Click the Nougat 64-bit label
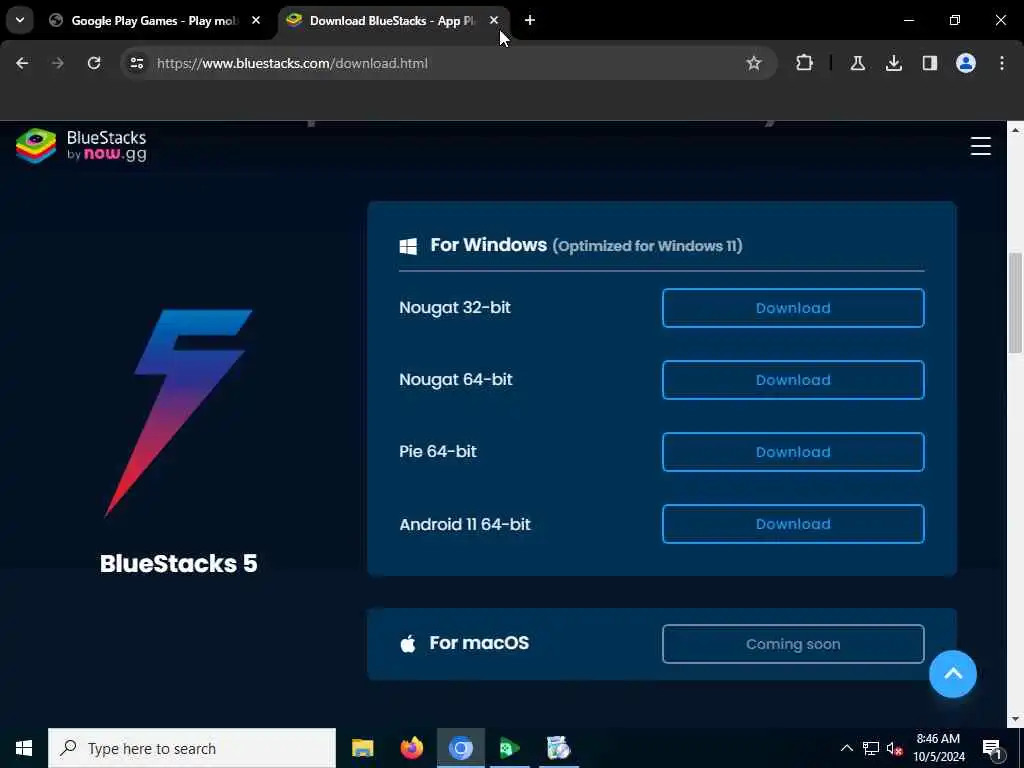Image resolution: width=1024 pixels, height=768 pixels. [455, 379]
